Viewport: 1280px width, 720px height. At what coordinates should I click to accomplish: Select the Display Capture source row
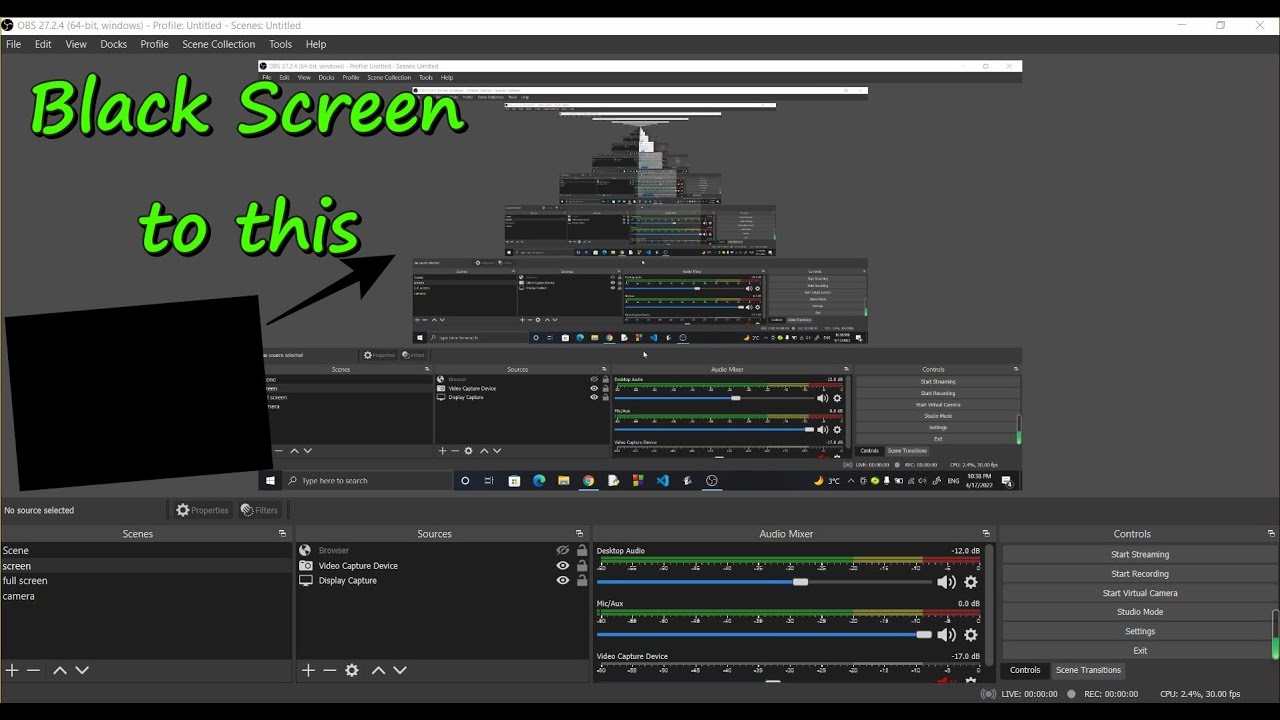click(443, 581)
